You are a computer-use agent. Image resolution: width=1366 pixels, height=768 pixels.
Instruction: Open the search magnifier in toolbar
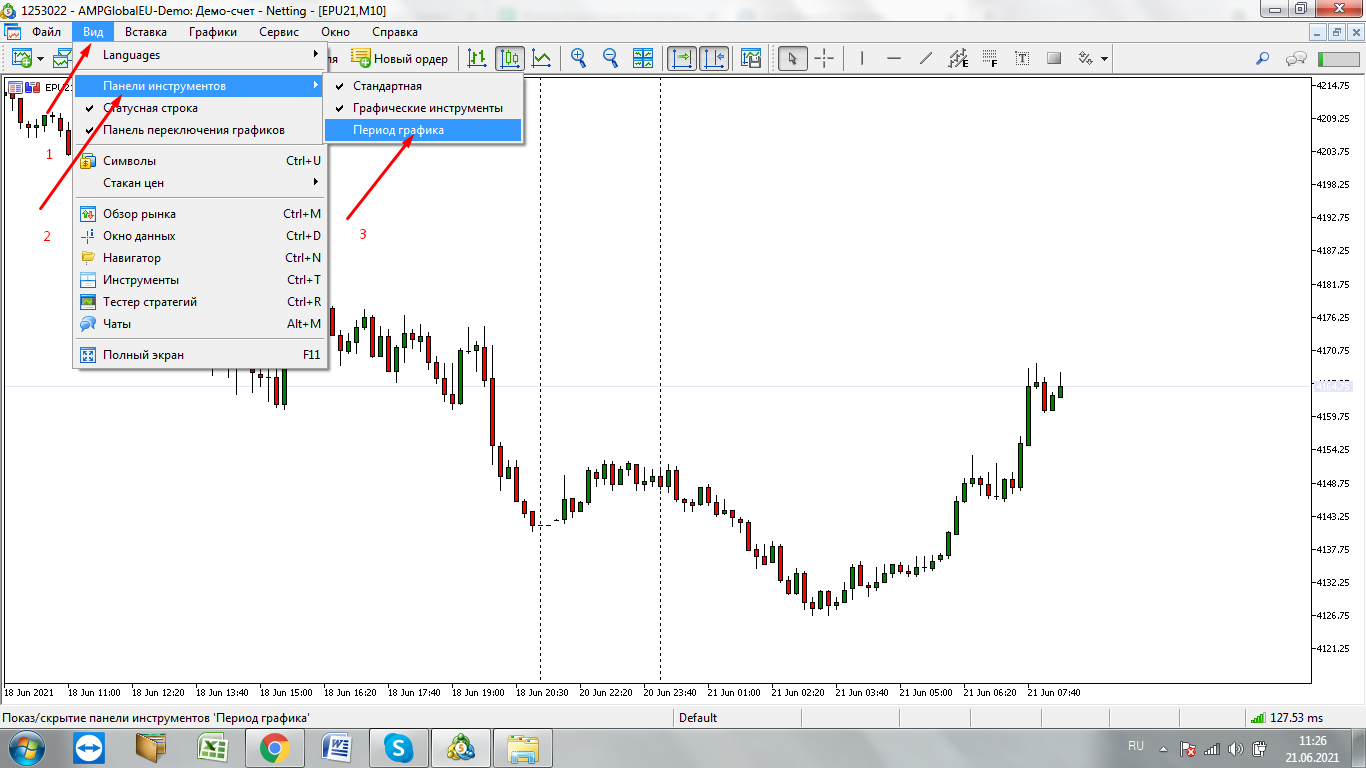(x=1263, y=58)
